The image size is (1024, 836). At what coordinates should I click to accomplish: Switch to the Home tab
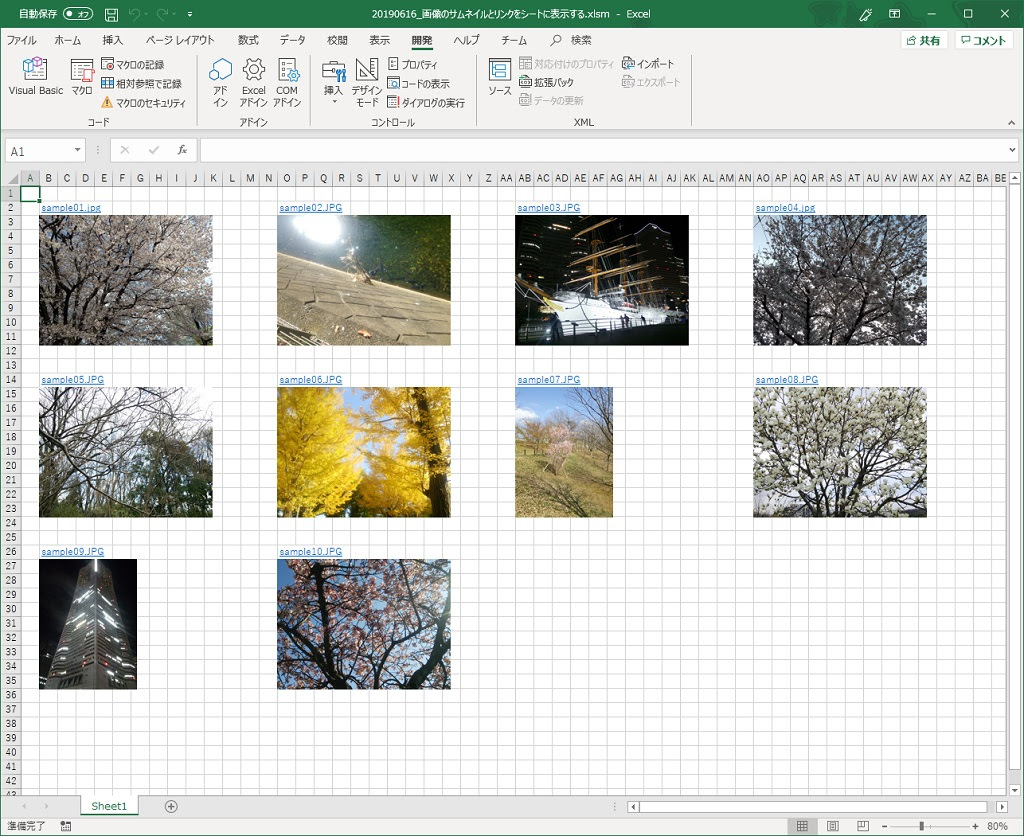pos(67,40)
